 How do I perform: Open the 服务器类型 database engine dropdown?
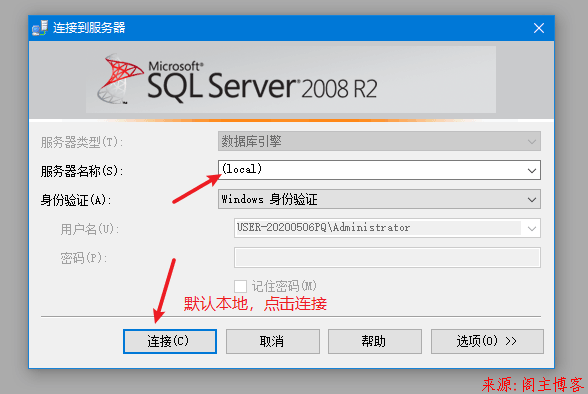[x=379, y=141]
